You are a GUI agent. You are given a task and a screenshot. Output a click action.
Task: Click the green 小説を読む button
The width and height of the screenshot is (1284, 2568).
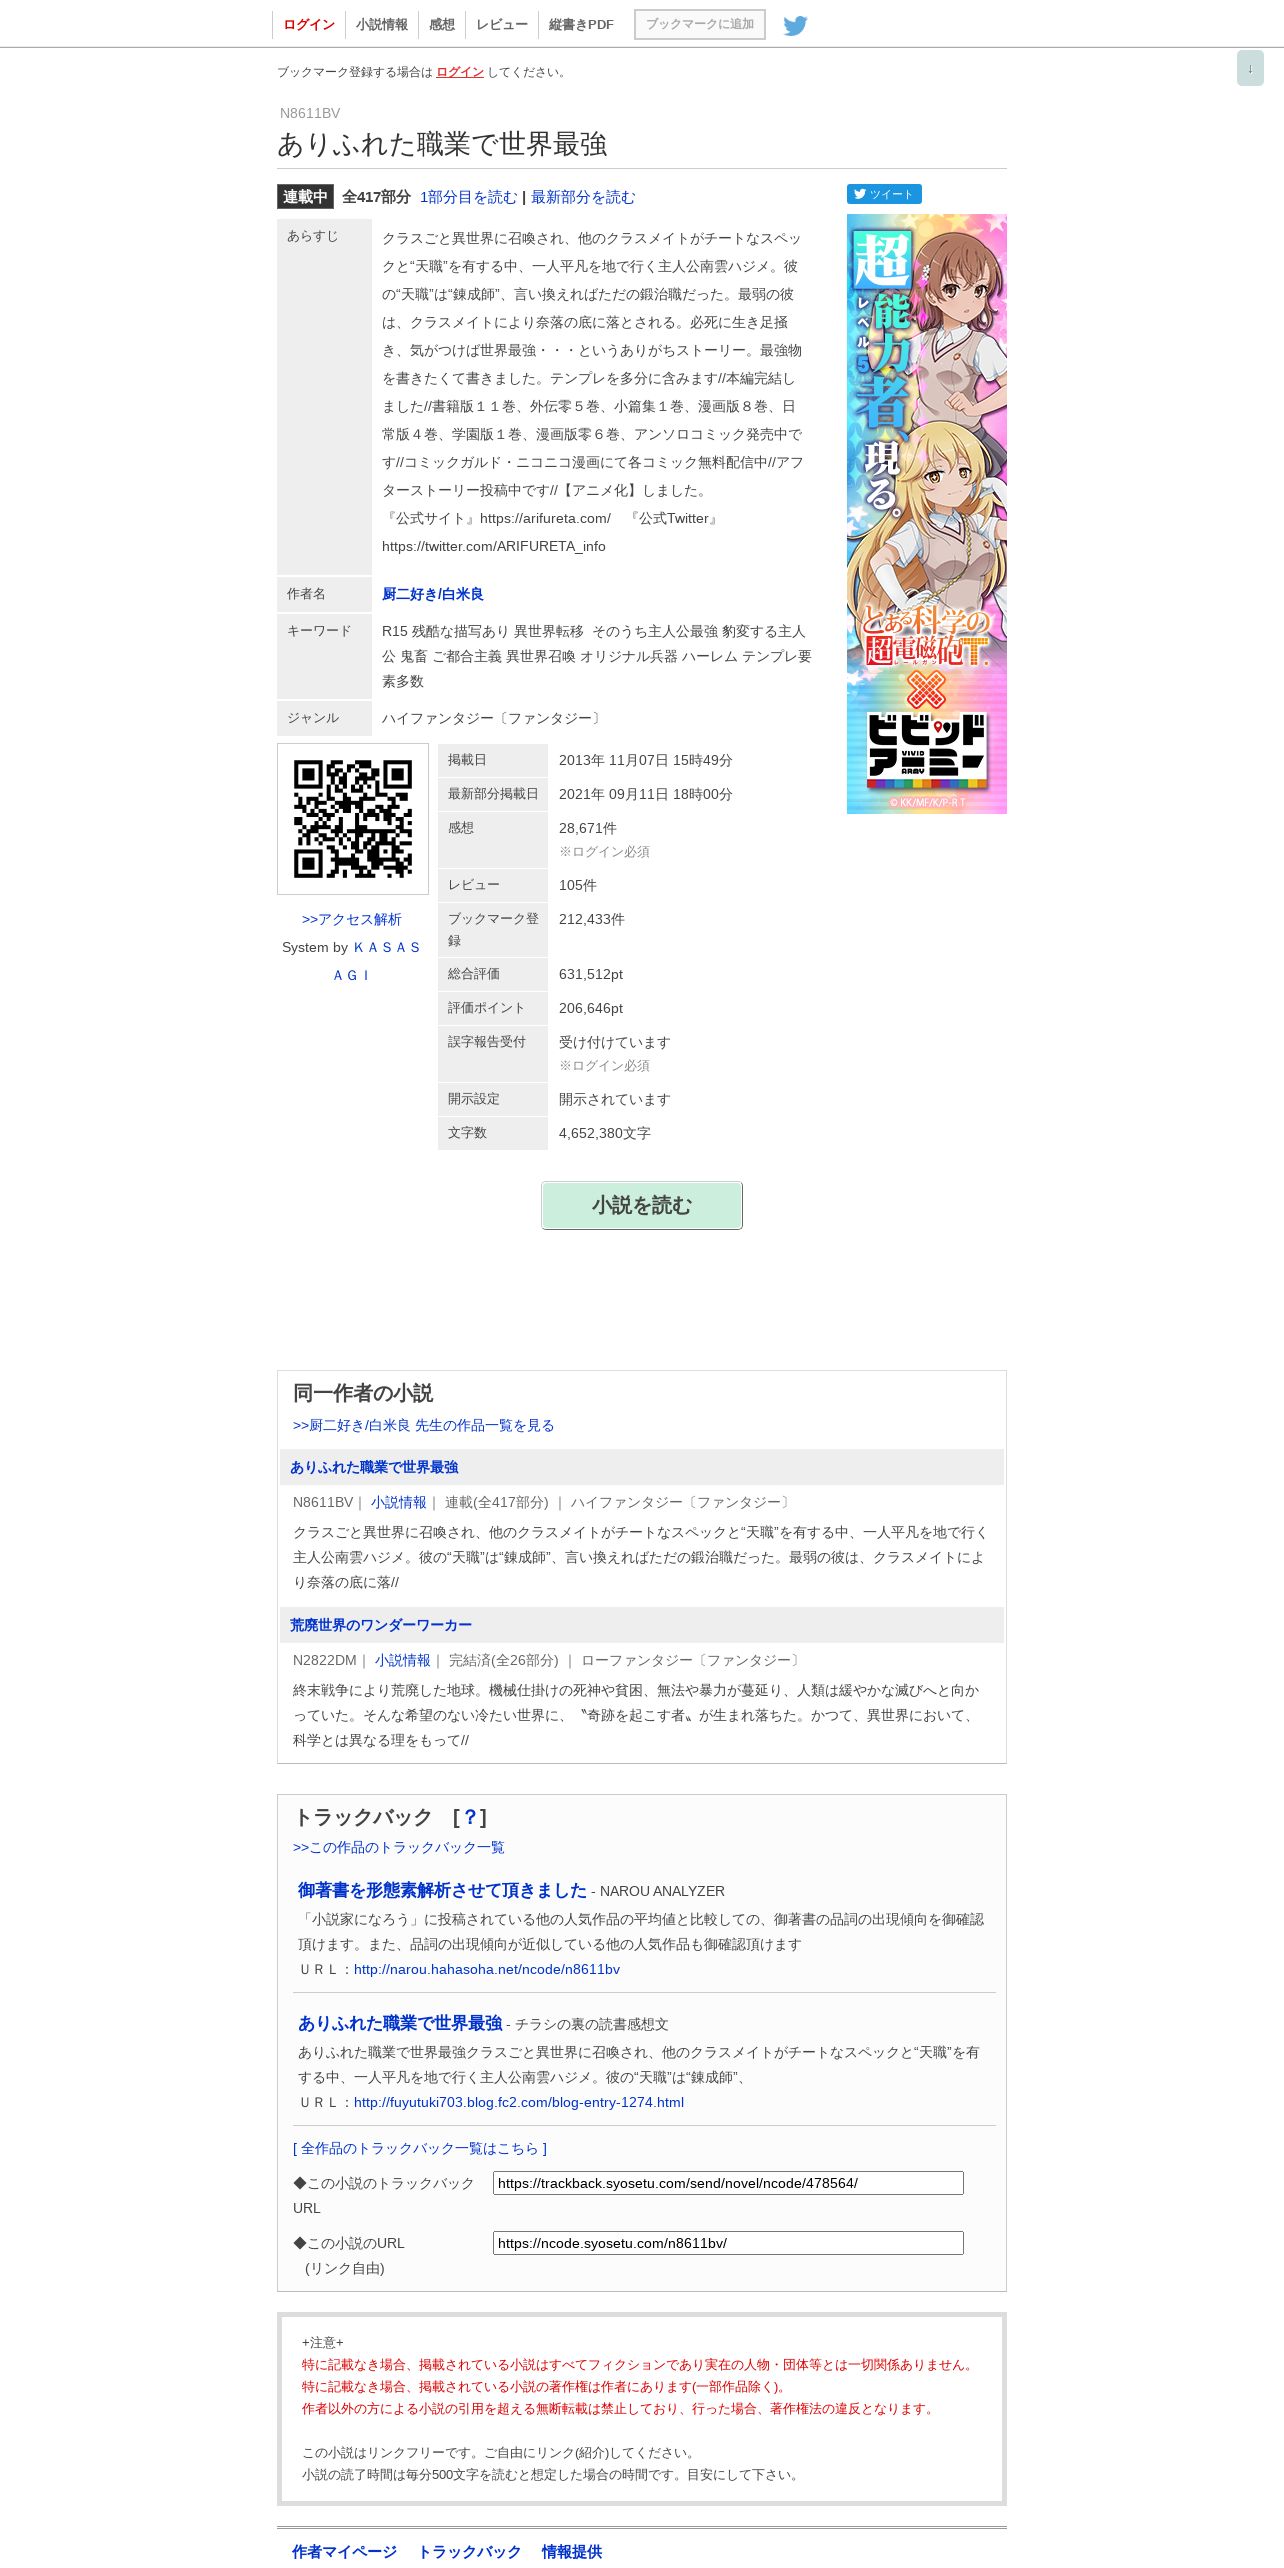(x=642, y=1205)
